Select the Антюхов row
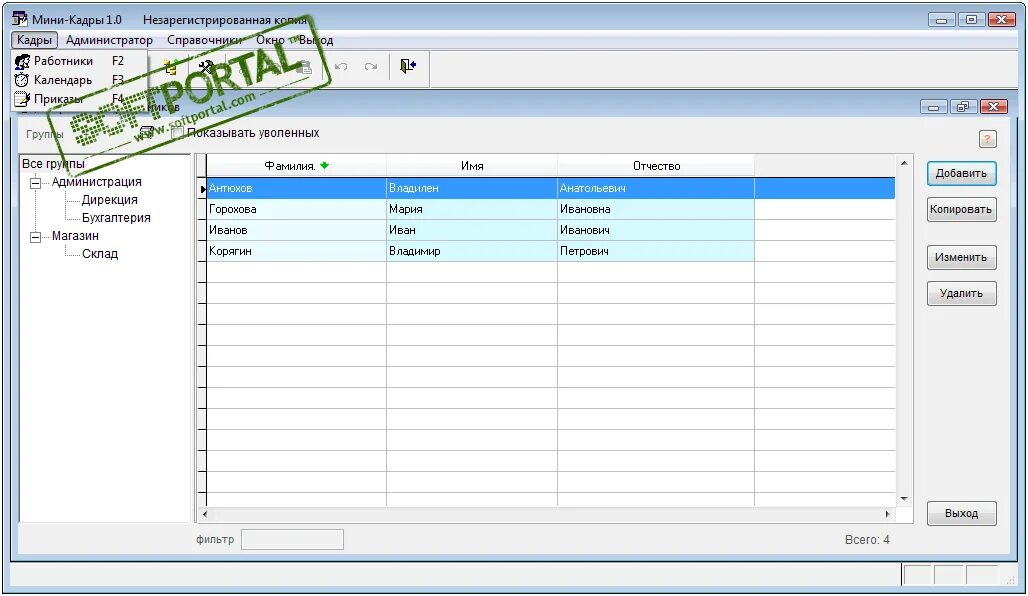Image resolution: width=1028 pixels, height=596 pixels. 551,188
